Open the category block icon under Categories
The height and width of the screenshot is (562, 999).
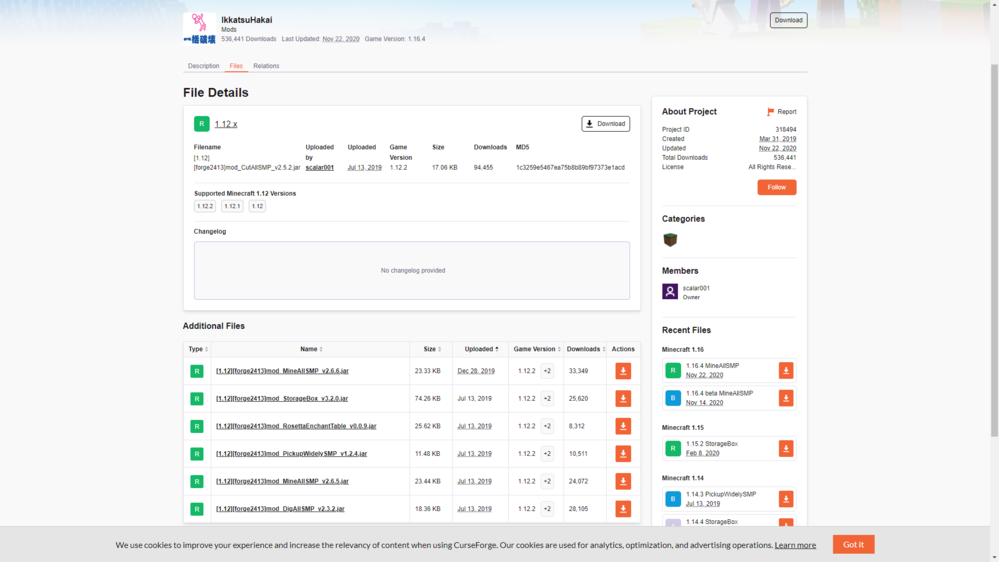coord(670,240)
